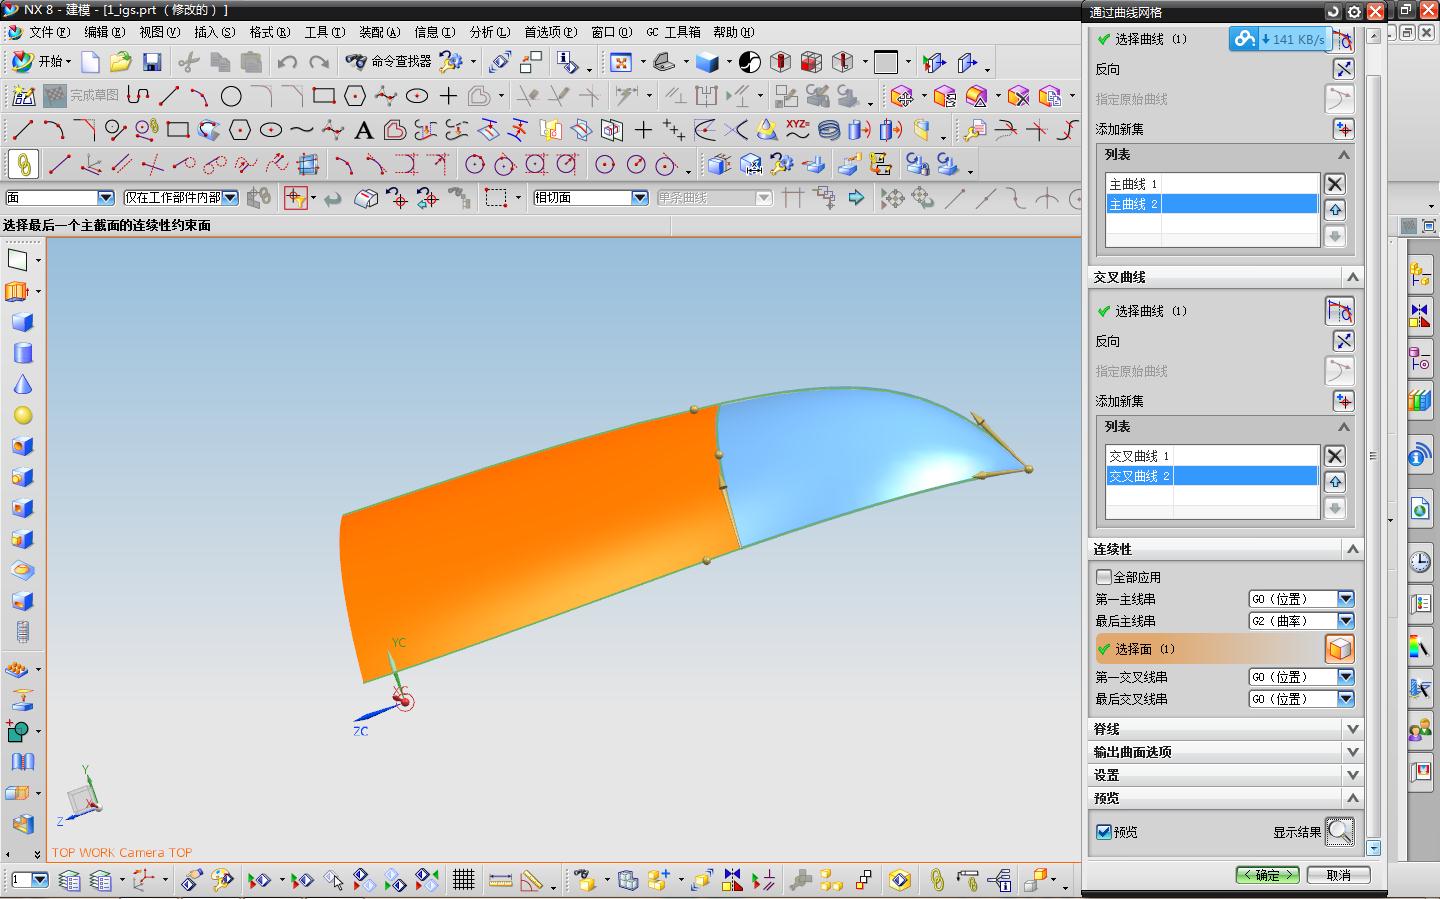The image size is (1440, 899).
Task: Click the Fit view icon
Action: click(621, 62)
